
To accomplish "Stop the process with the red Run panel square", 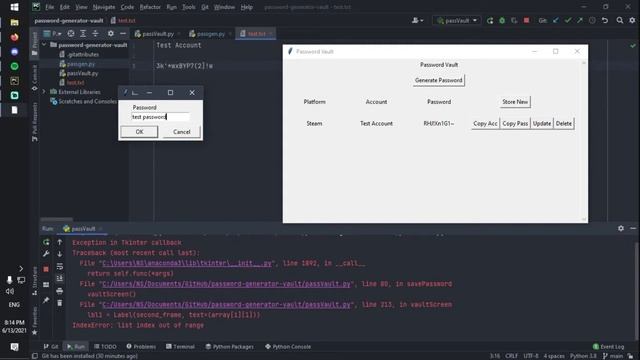I will pos(46,269).
